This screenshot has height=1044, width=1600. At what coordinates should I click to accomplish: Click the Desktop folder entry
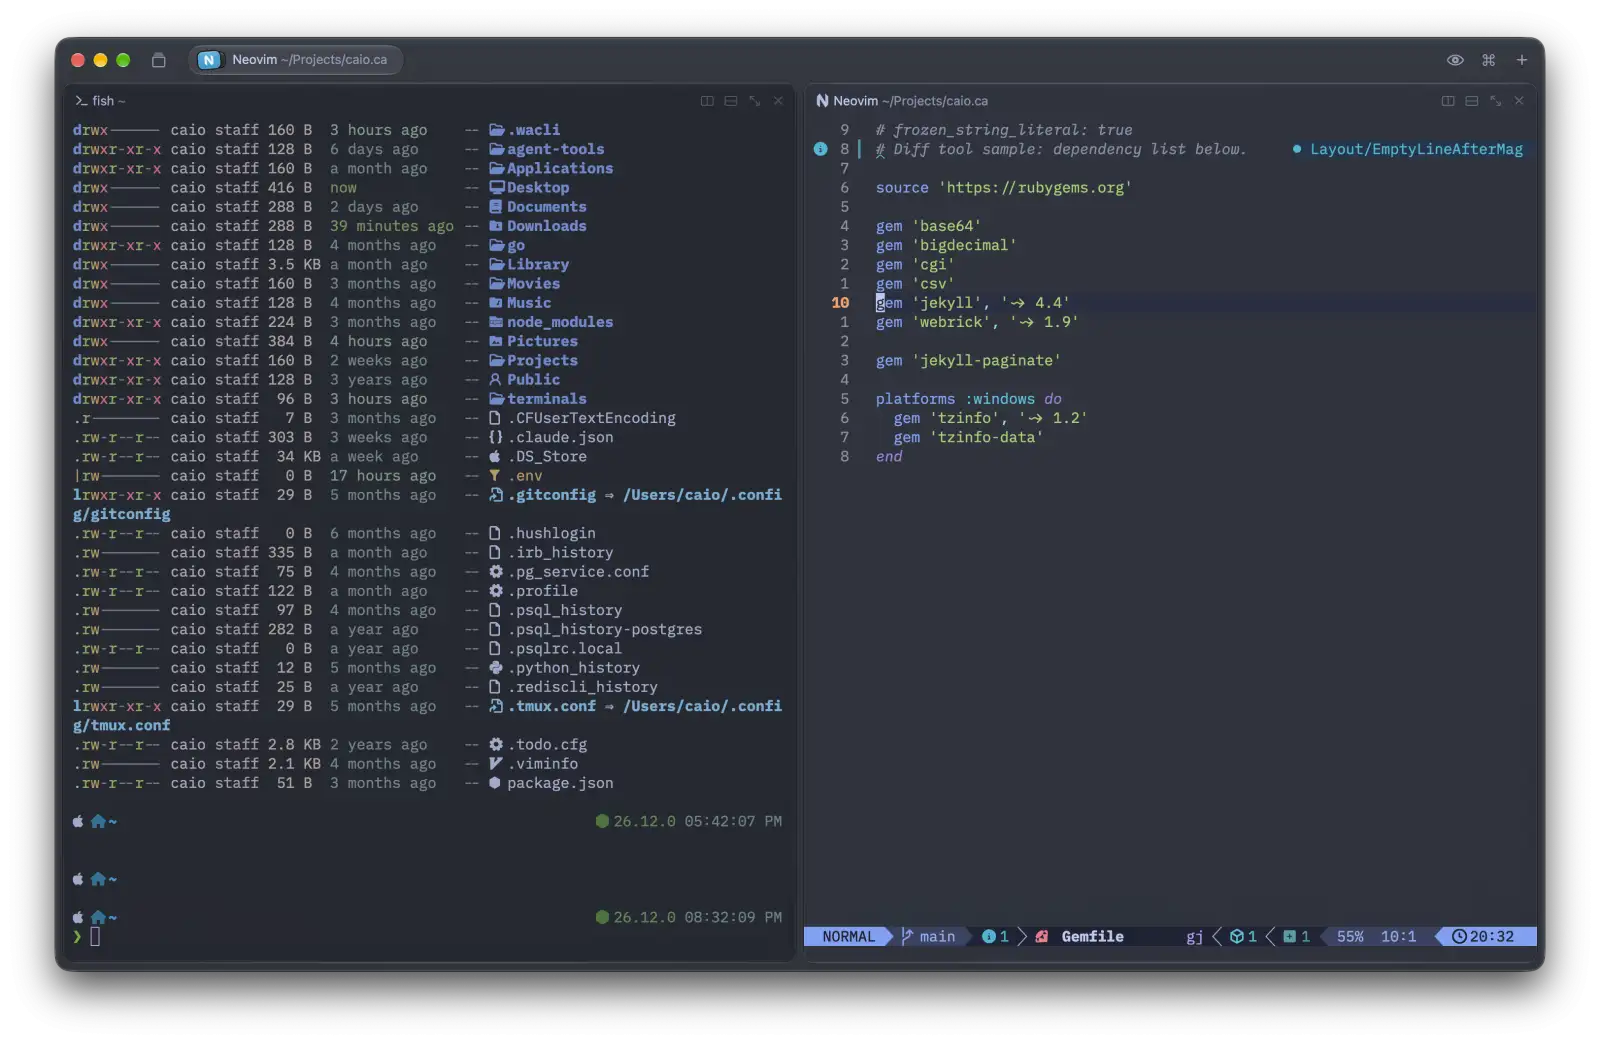(x=529, y=188)
